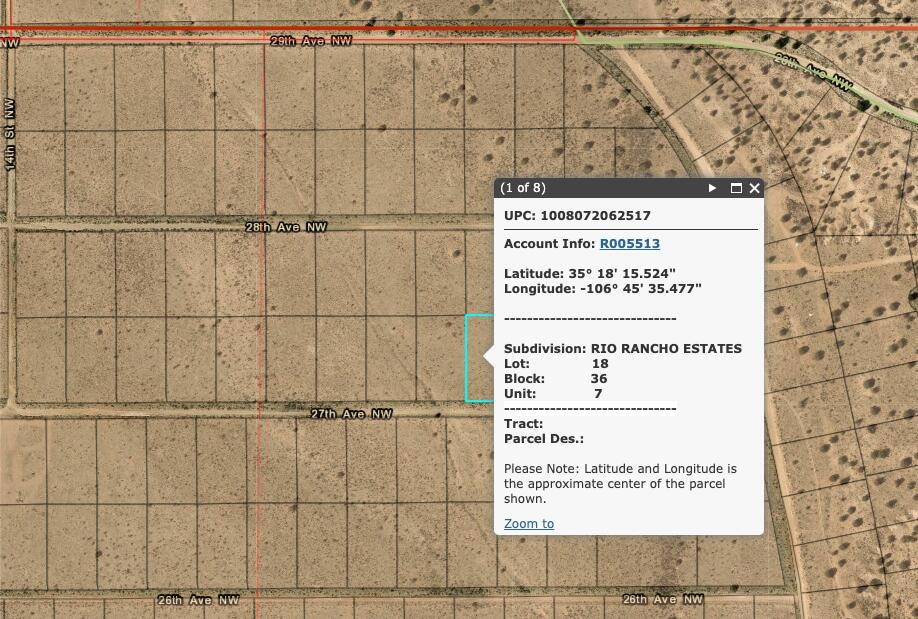The width and height of the screenshot is (918, 619).
Task: Click the Unit value 7
Action: [598, 394]
